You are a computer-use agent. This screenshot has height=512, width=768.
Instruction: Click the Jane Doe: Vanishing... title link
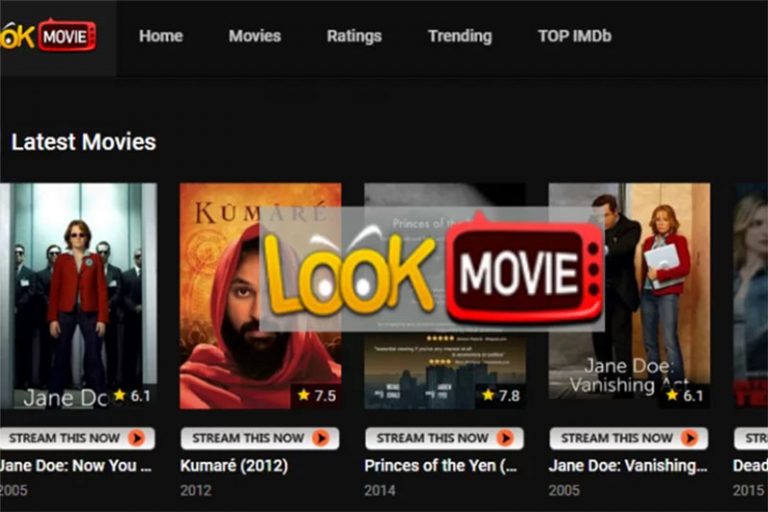628,465
